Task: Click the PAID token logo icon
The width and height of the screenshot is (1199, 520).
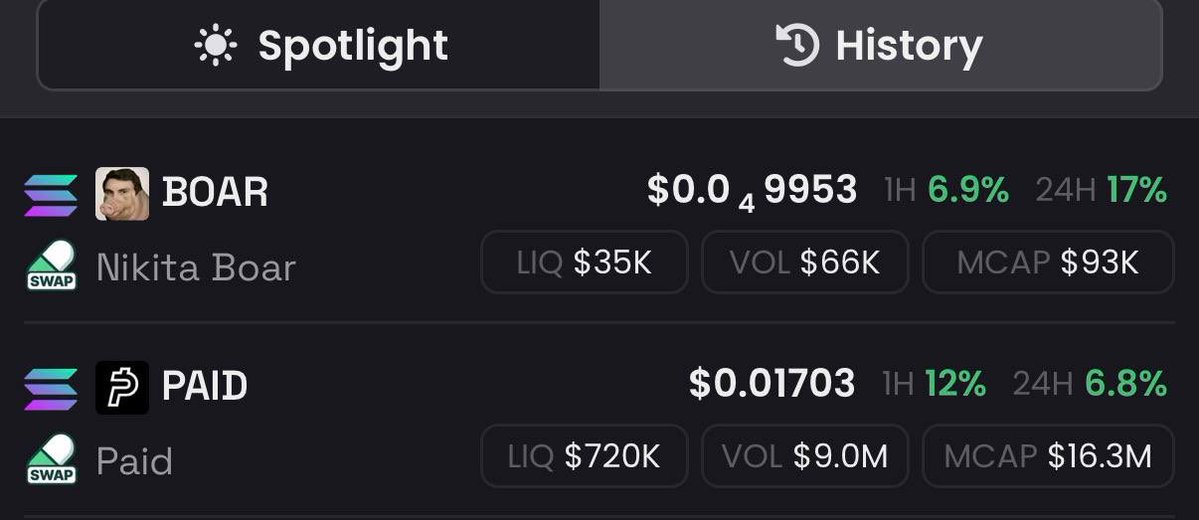Action: [122, 388]
